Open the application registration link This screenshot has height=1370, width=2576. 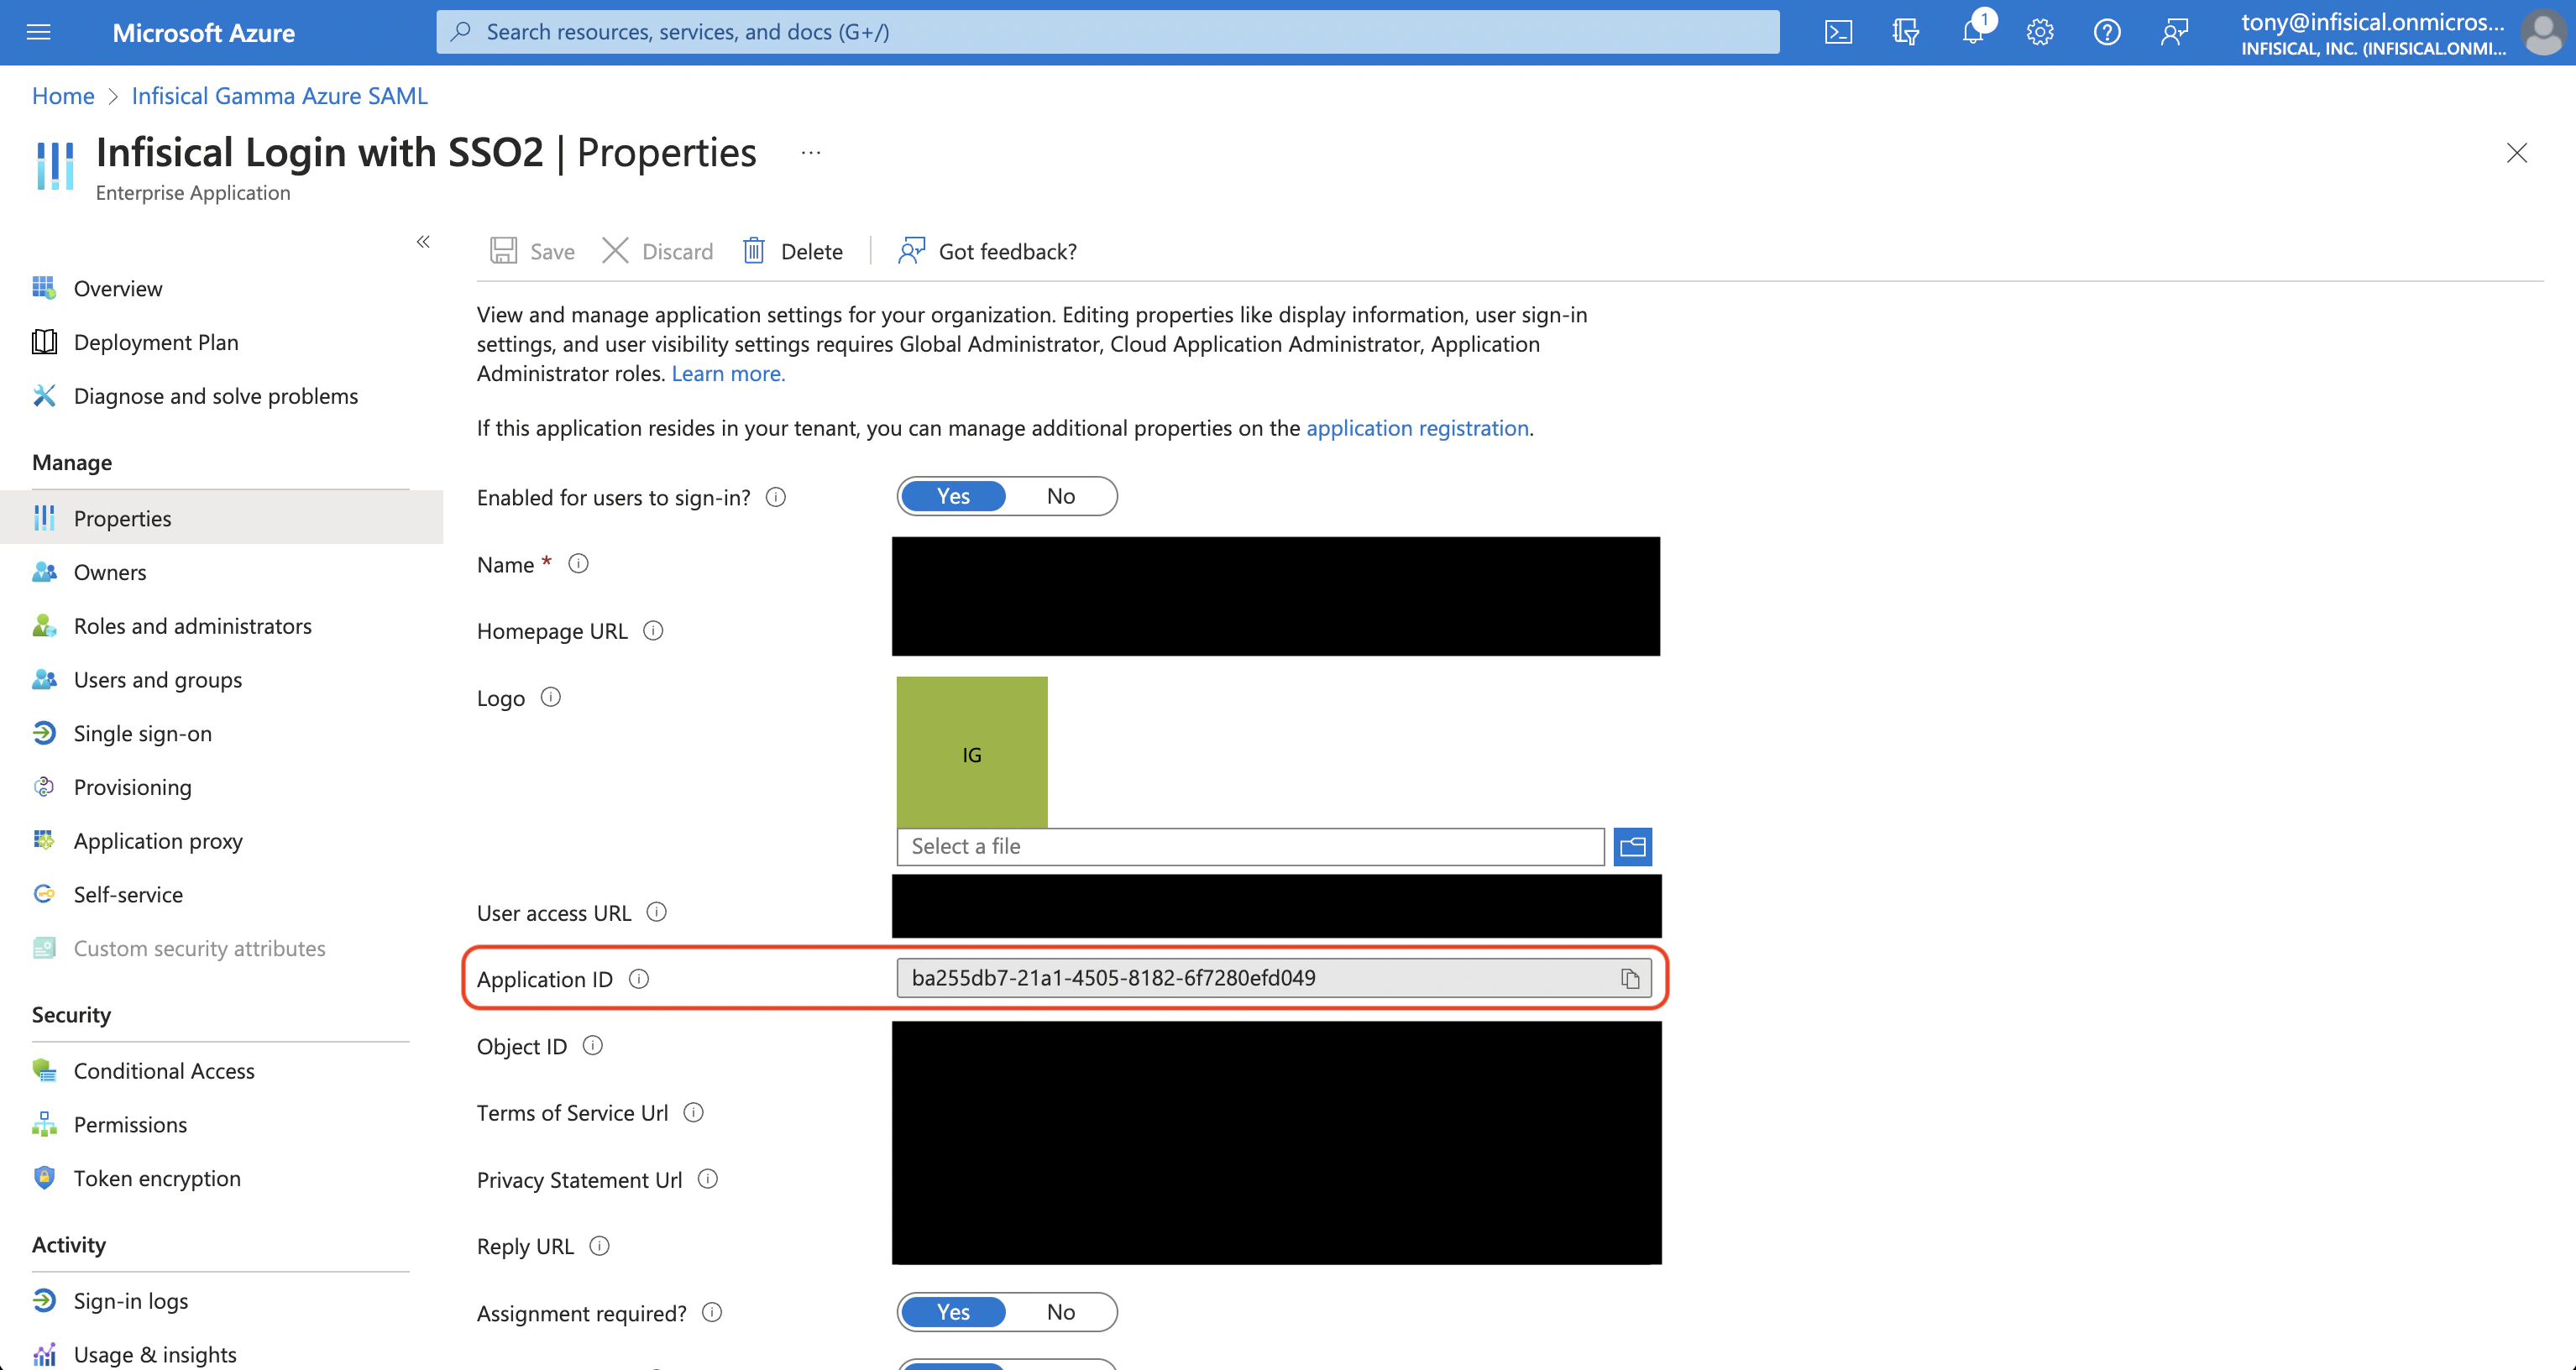click(1417, 428)
